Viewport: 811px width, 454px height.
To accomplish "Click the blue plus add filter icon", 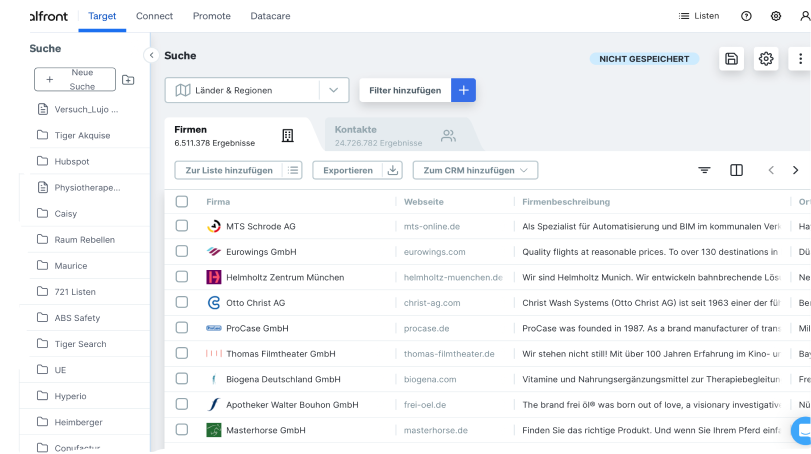I will (463, 90).
